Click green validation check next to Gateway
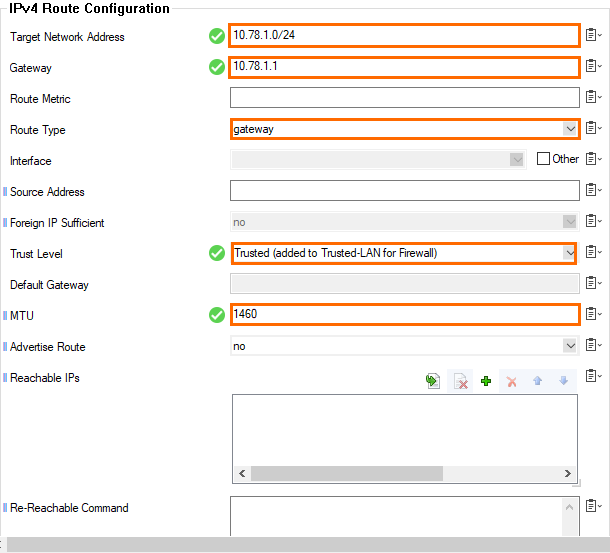This screenshot has height=553, width=610. coord(217,67)
